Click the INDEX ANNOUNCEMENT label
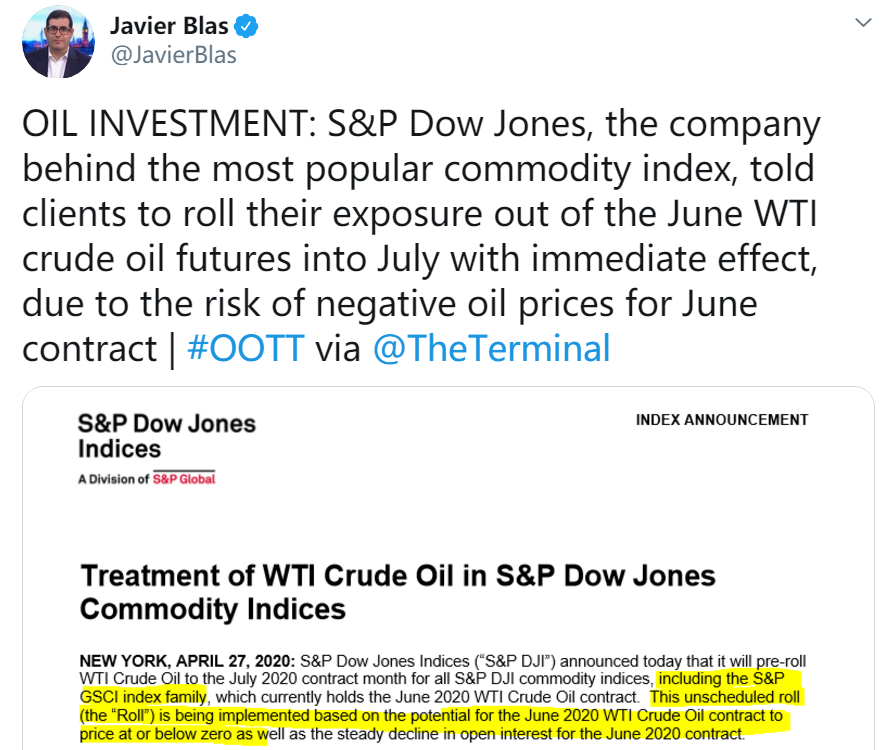 tap(722, 420)
